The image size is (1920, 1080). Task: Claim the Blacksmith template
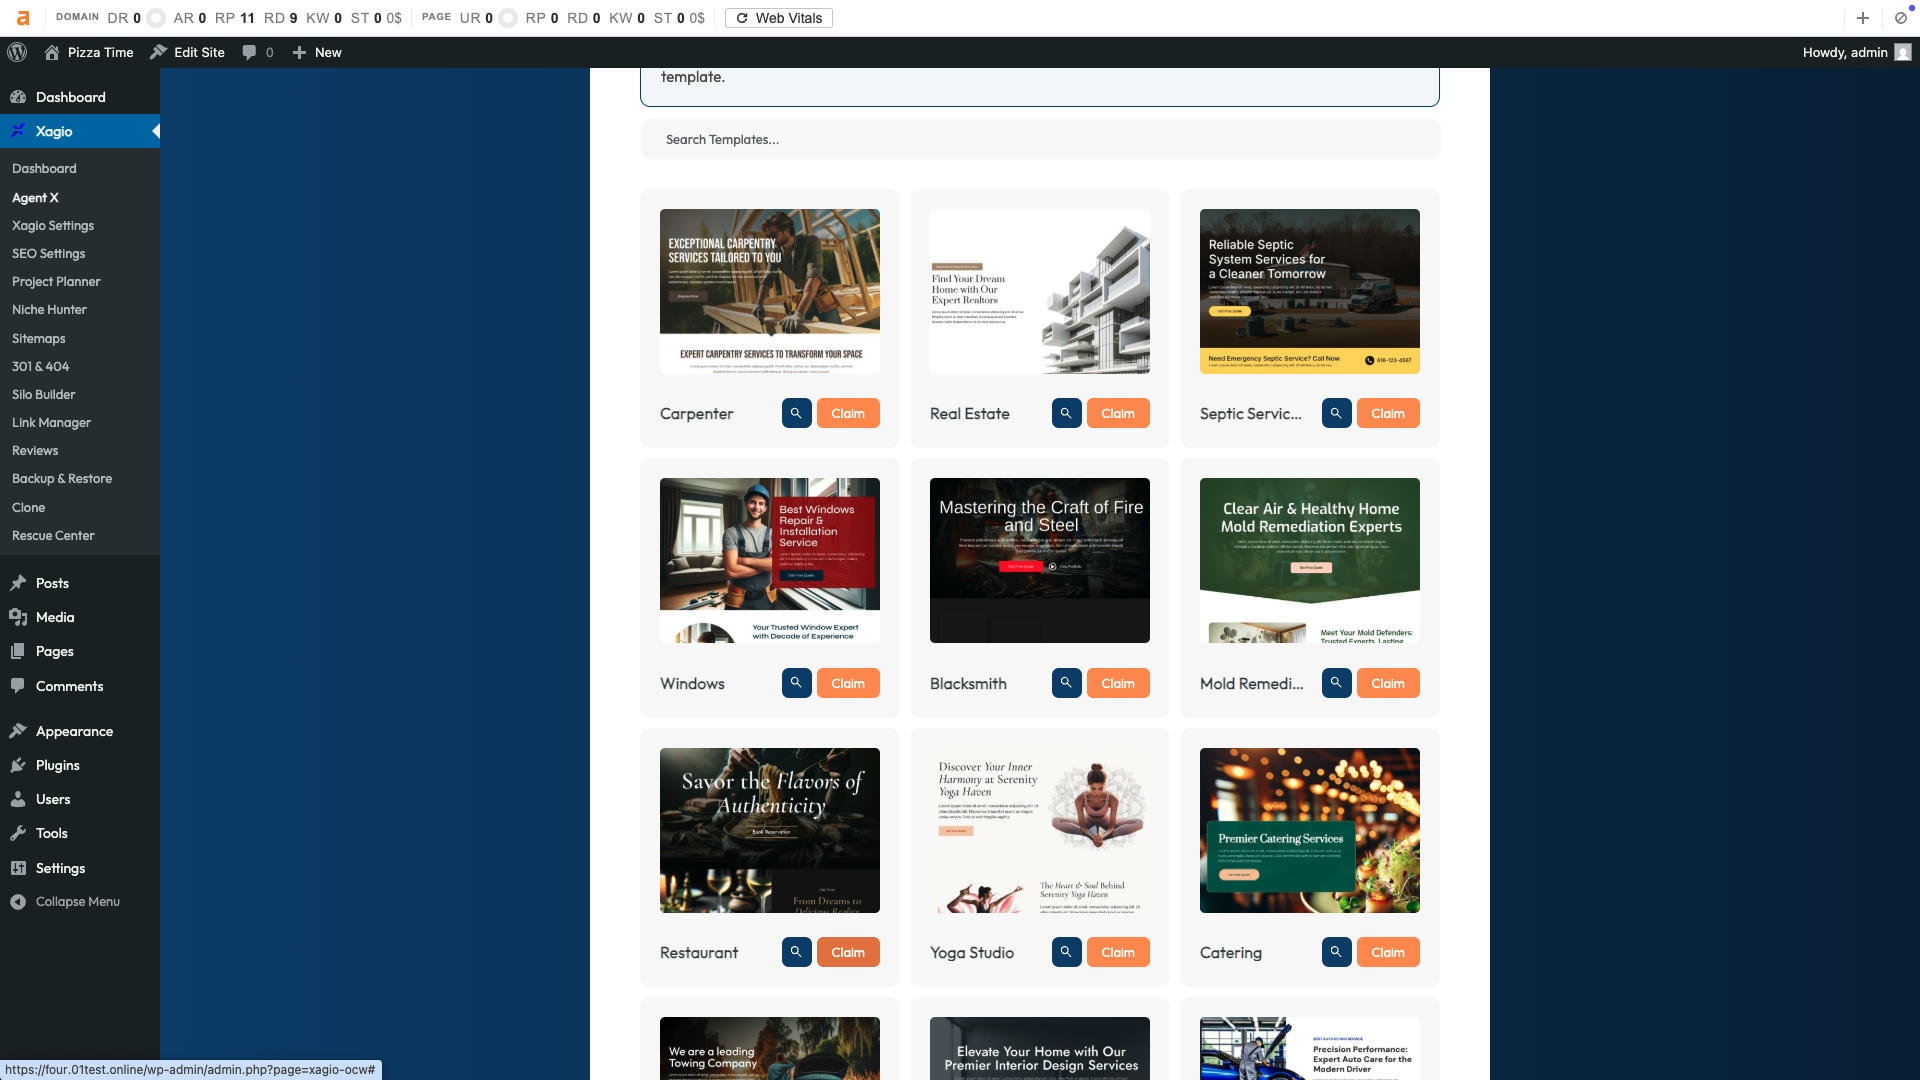coord(1118,683)
